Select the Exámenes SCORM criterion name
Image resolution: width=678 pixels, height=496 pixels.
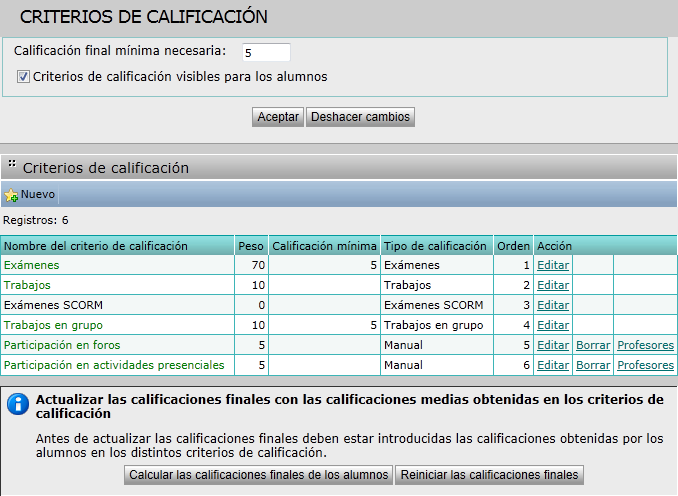point(53,305)
